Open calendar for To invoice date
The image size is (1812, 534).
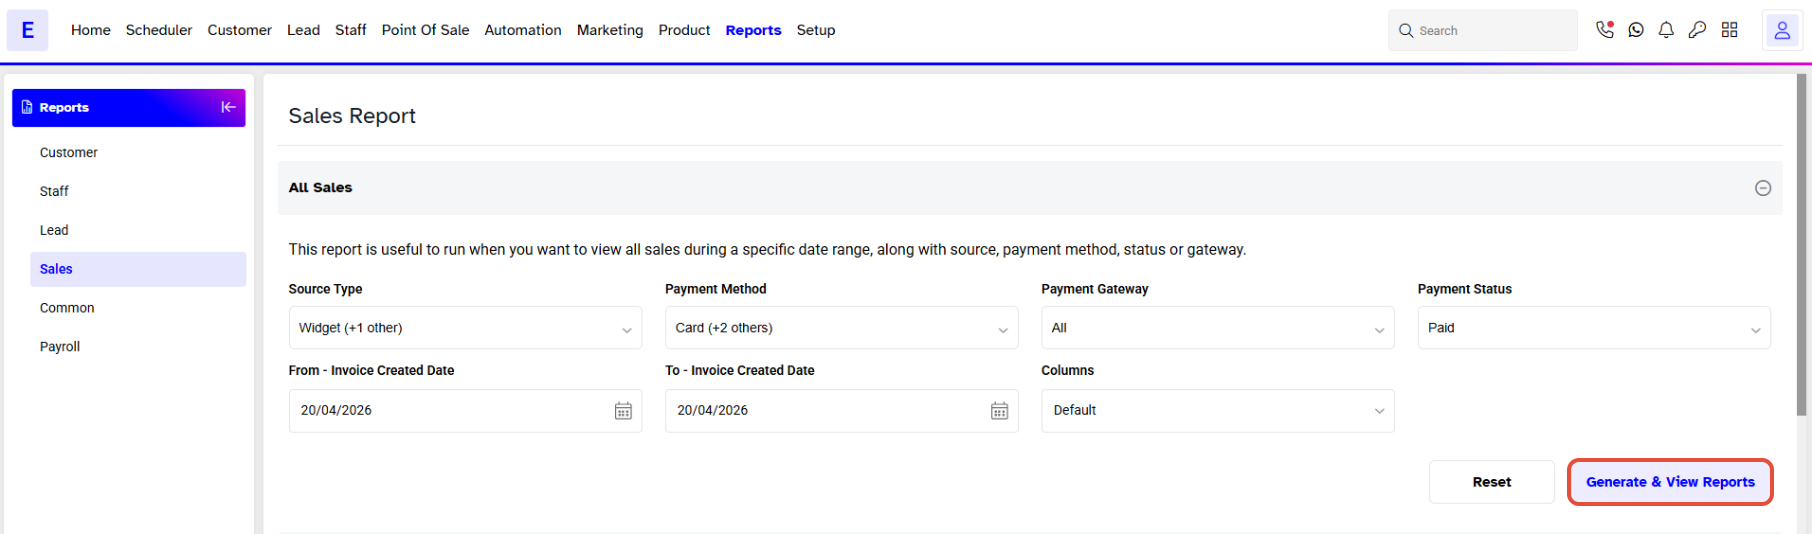pyautogui.click(x=999, y=411)
